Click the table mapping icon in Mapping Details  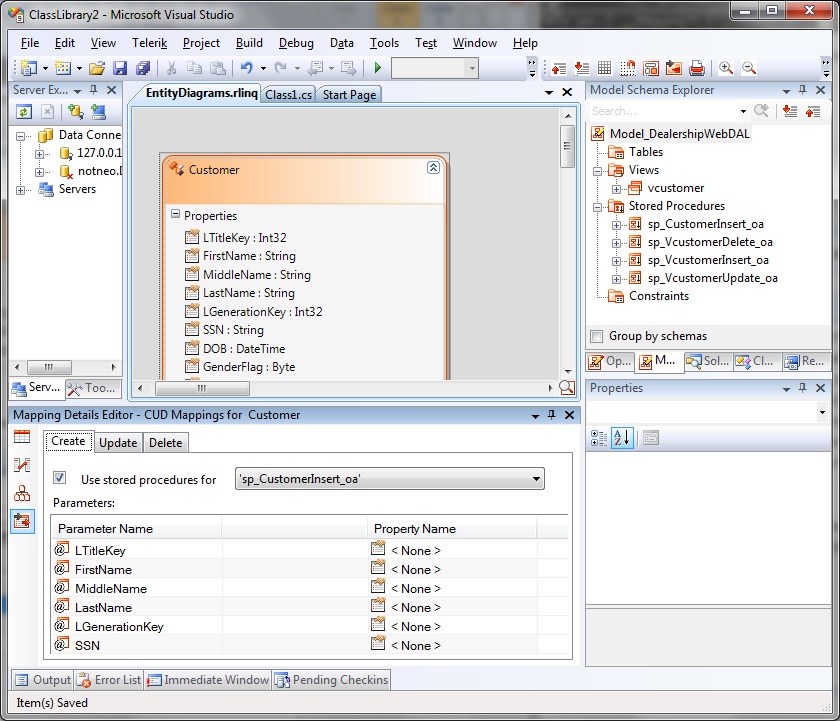pyautogui.click(x=22, y=436)
